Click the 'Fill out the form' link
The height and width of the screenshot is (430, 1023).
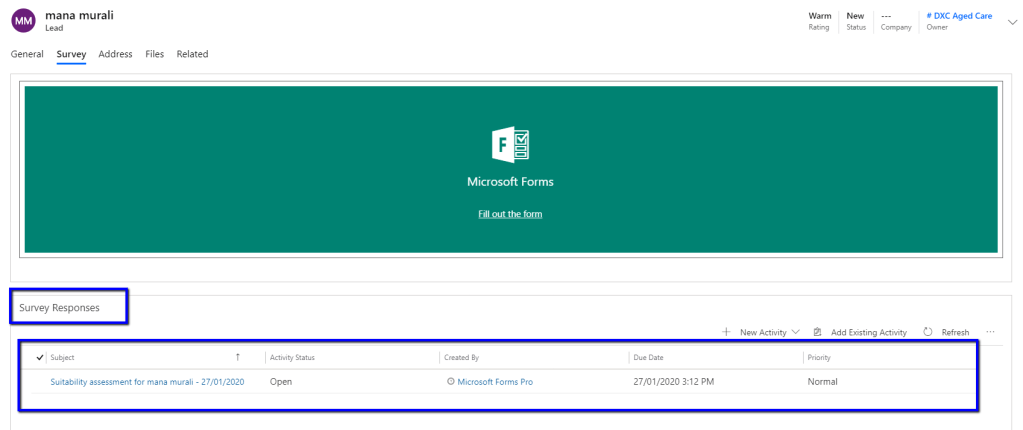pos(510,214)
